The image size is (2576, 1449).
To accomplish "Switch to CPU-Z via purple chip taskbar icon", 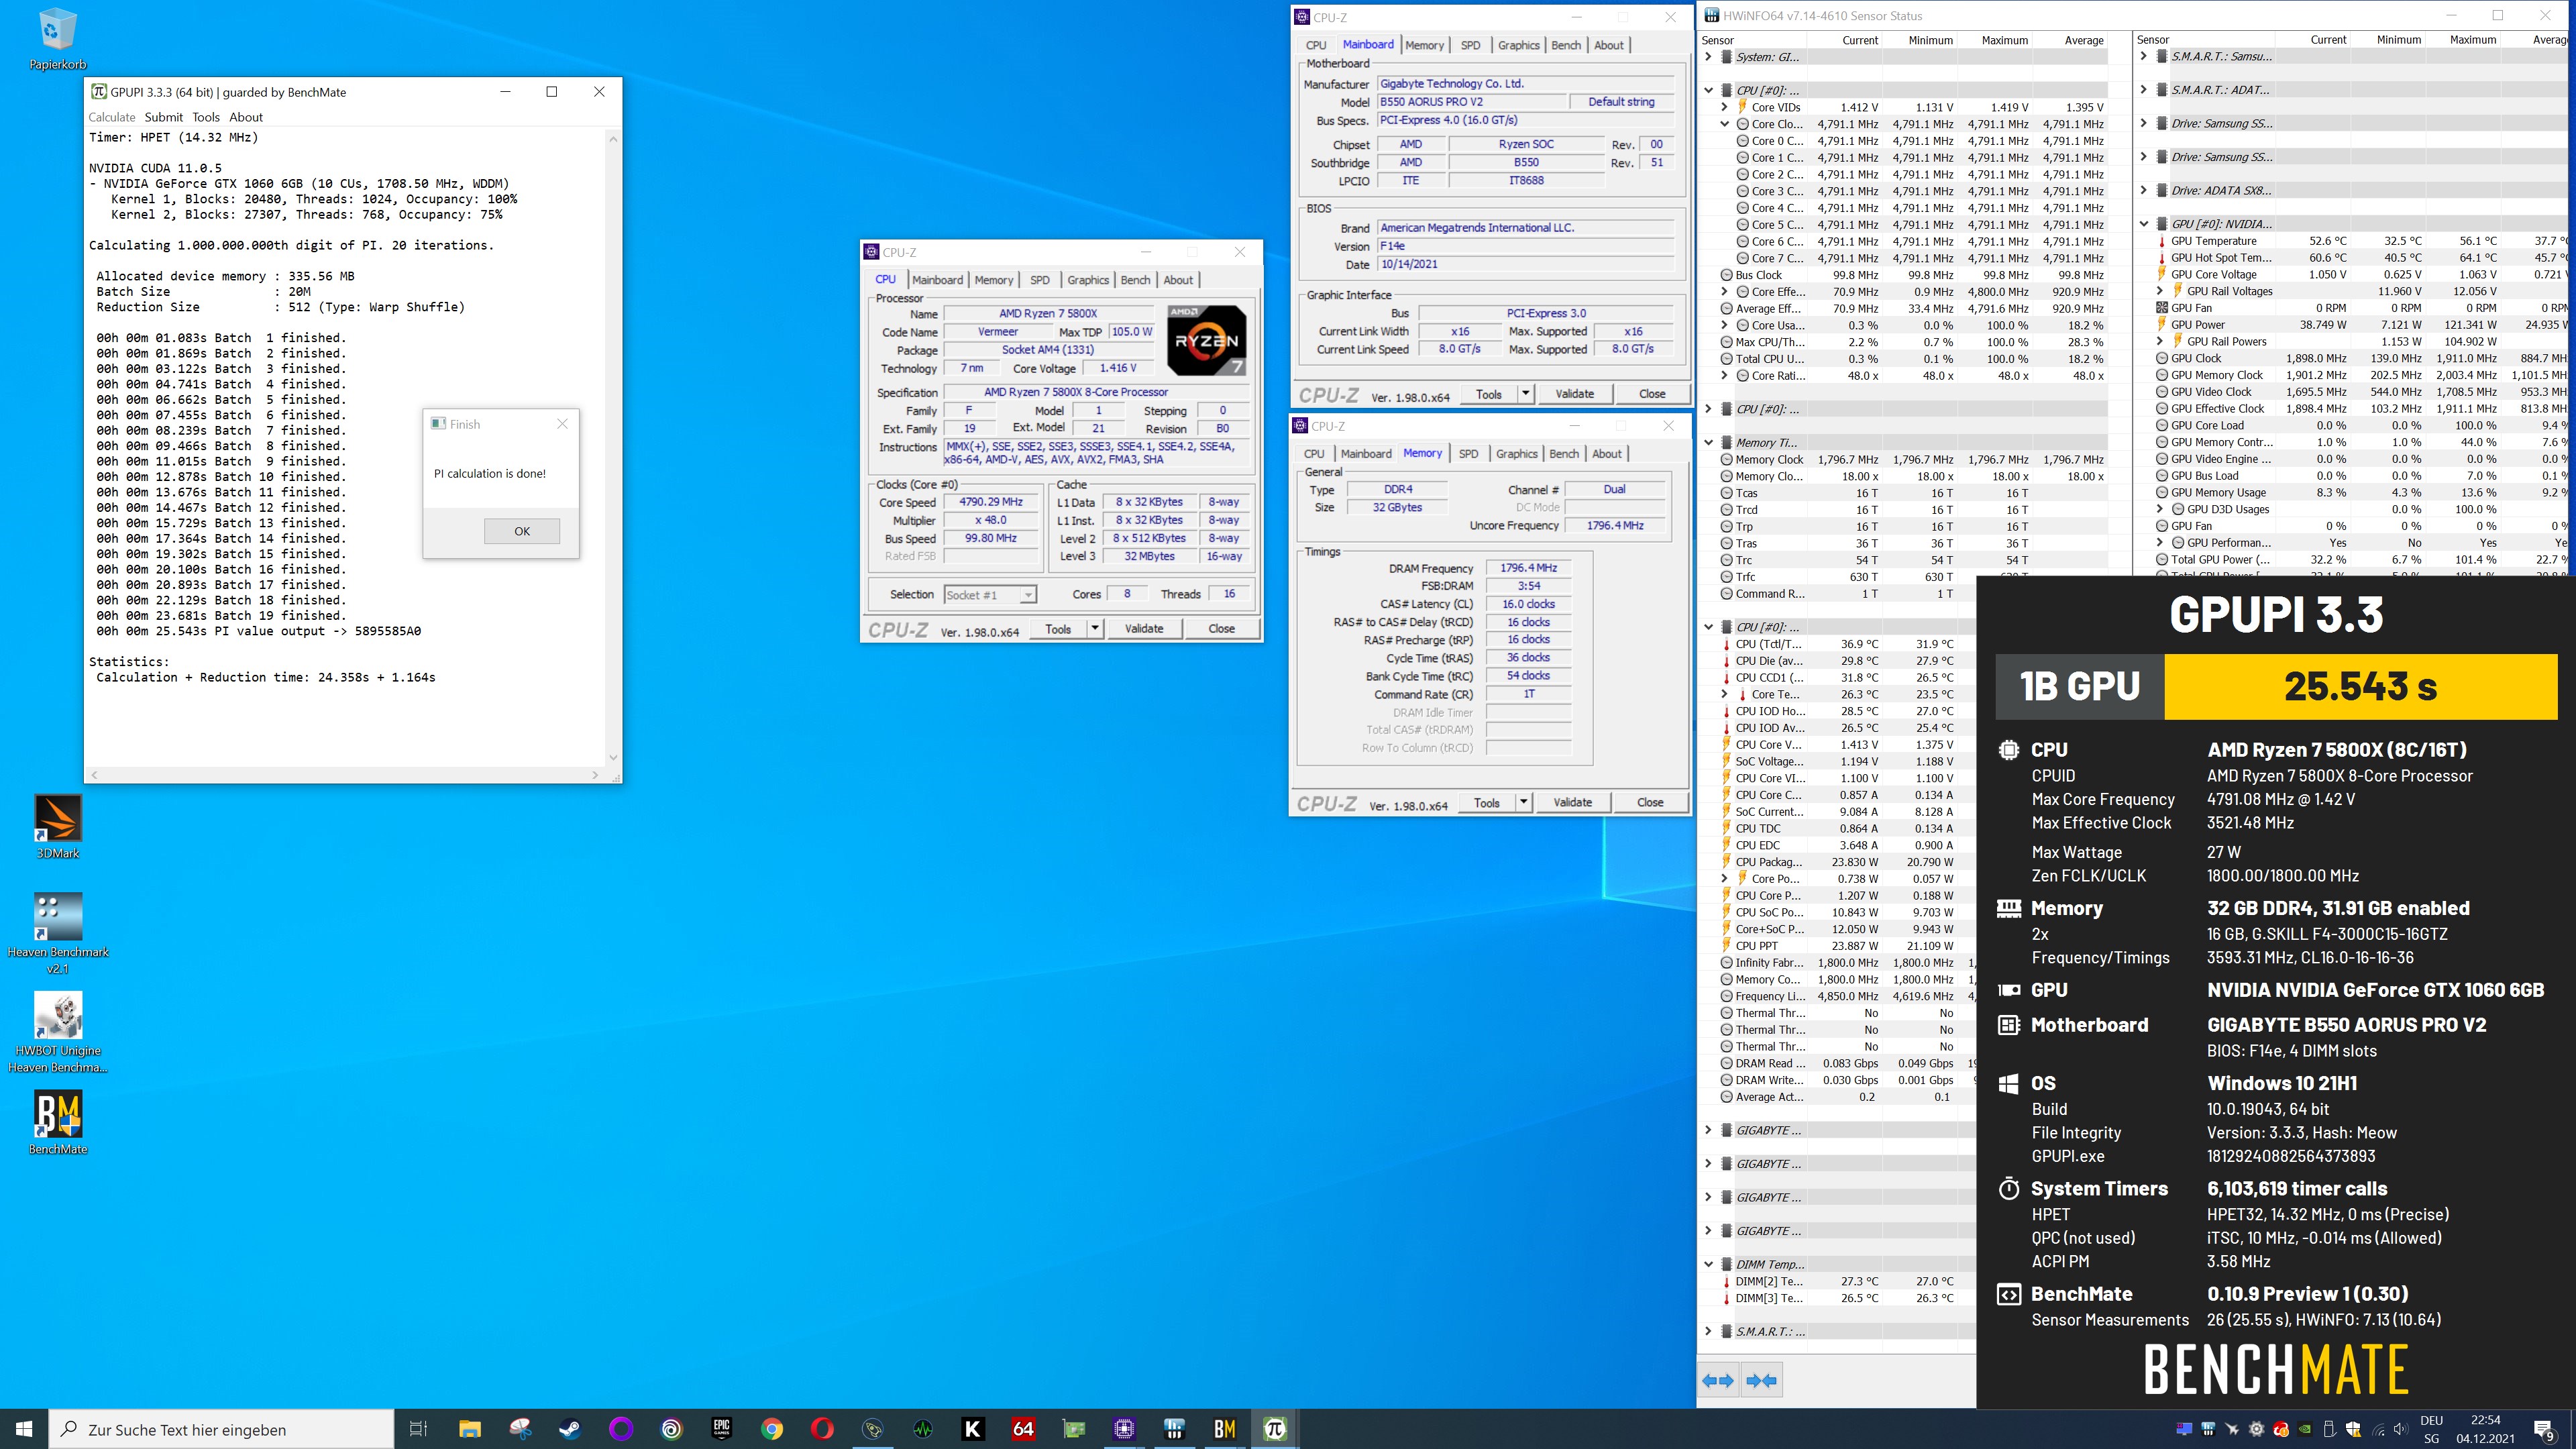I will pos(1124,1429).
